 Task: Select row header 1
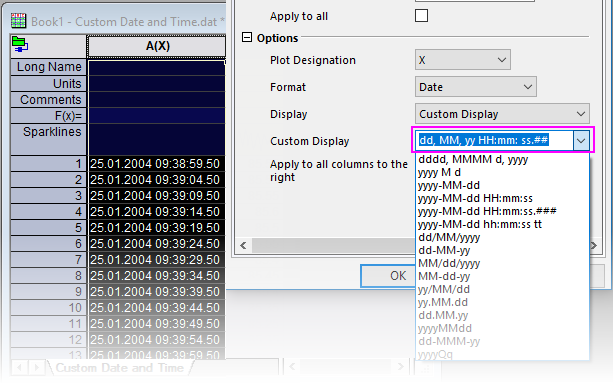click(x=48, y=163)
